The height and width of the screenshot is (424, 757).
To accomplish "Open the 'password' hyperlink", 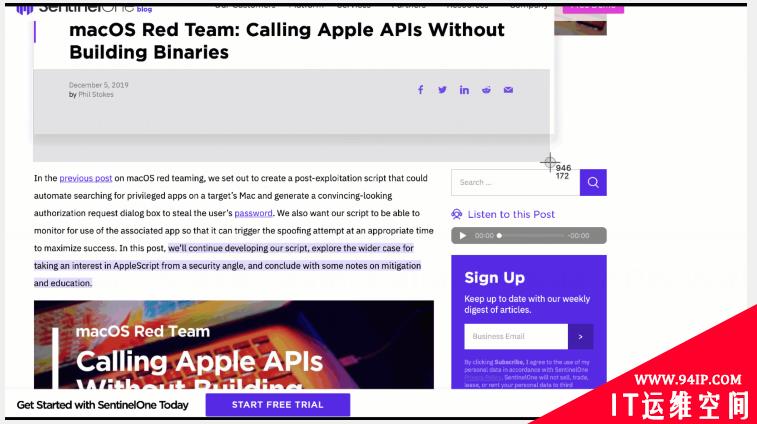I will 253,213.
